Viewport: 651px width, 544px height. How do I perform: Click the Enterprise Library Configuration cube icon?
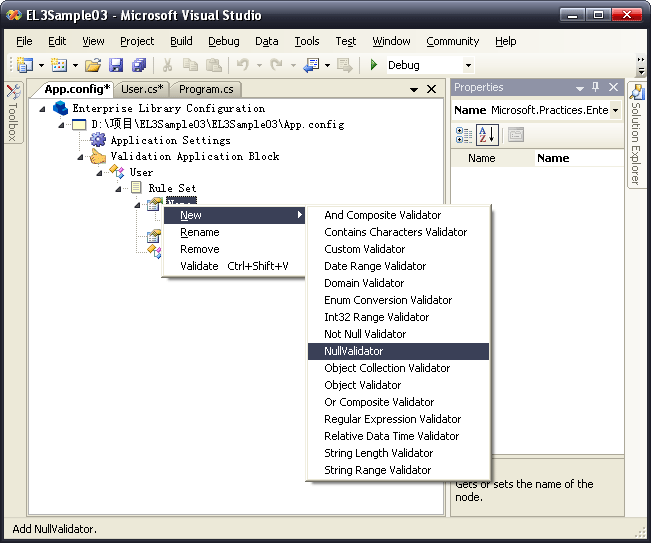tap(61, 108)
